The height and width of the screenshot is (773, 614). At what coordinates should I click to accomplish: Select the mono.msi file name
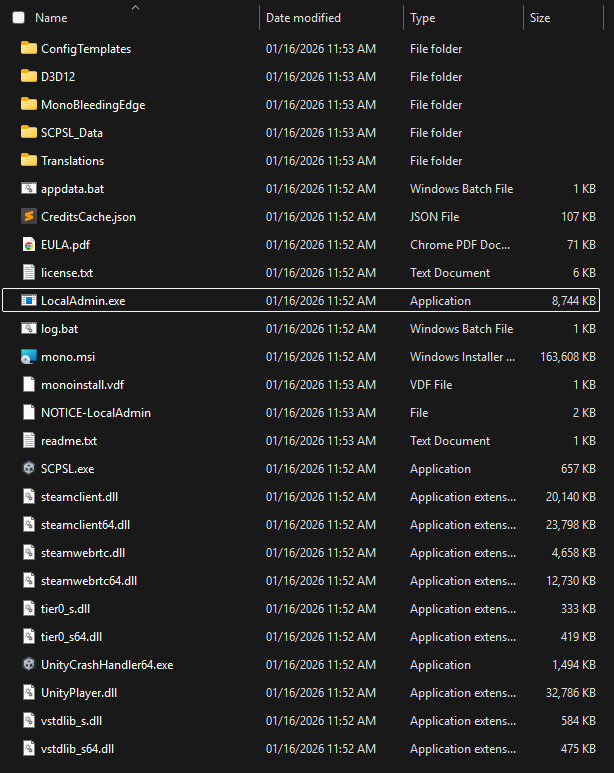(68, 356)
